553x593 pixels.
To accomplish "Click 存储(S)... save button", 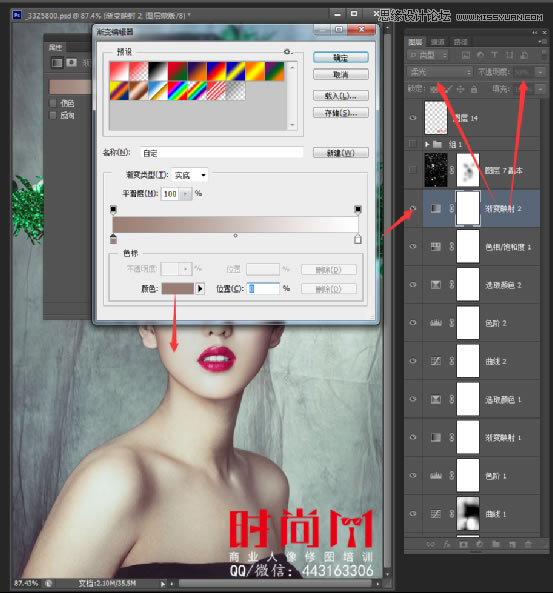I will click(341, 113).
